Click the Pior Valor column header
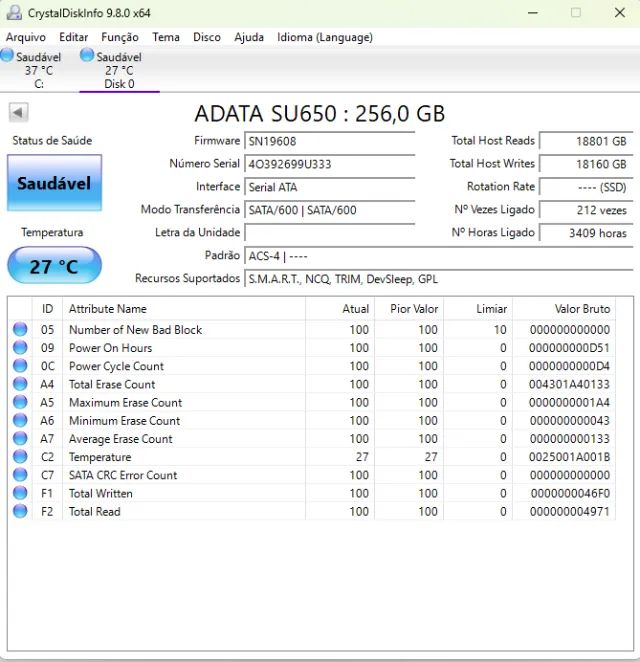The width and height of the screenshot is (640, 662). (409, 309)
